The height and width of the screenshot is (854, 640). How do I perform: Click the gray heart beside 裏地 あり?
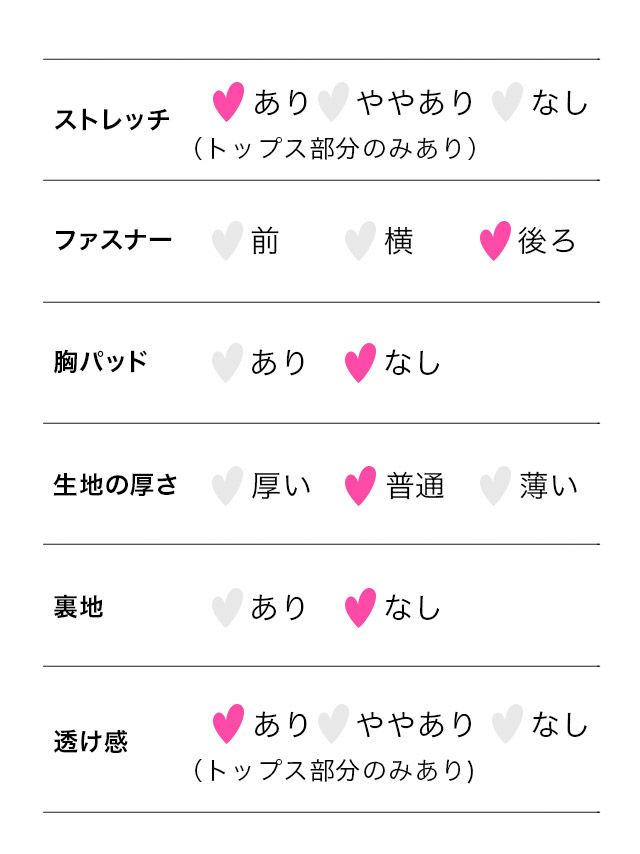pos(227,608)
